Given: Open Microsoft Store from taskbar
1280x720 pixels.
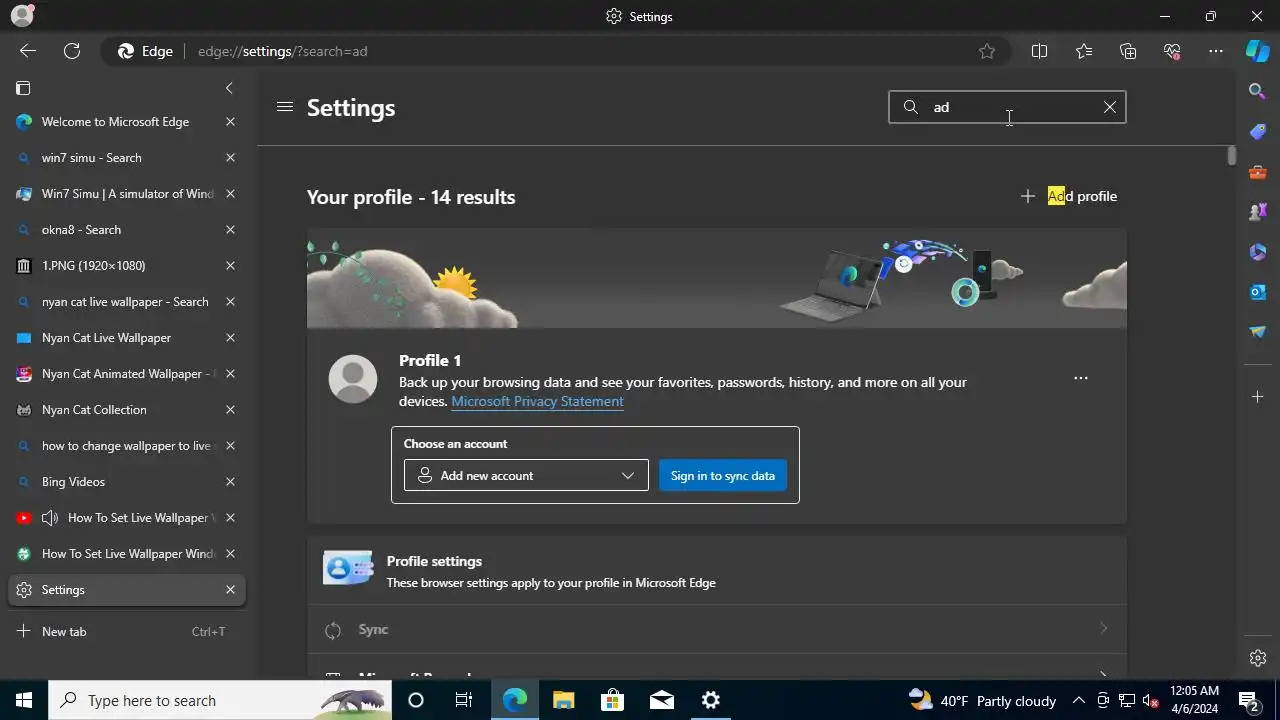Looking at the screenshot, I should (x=613, y=700).
